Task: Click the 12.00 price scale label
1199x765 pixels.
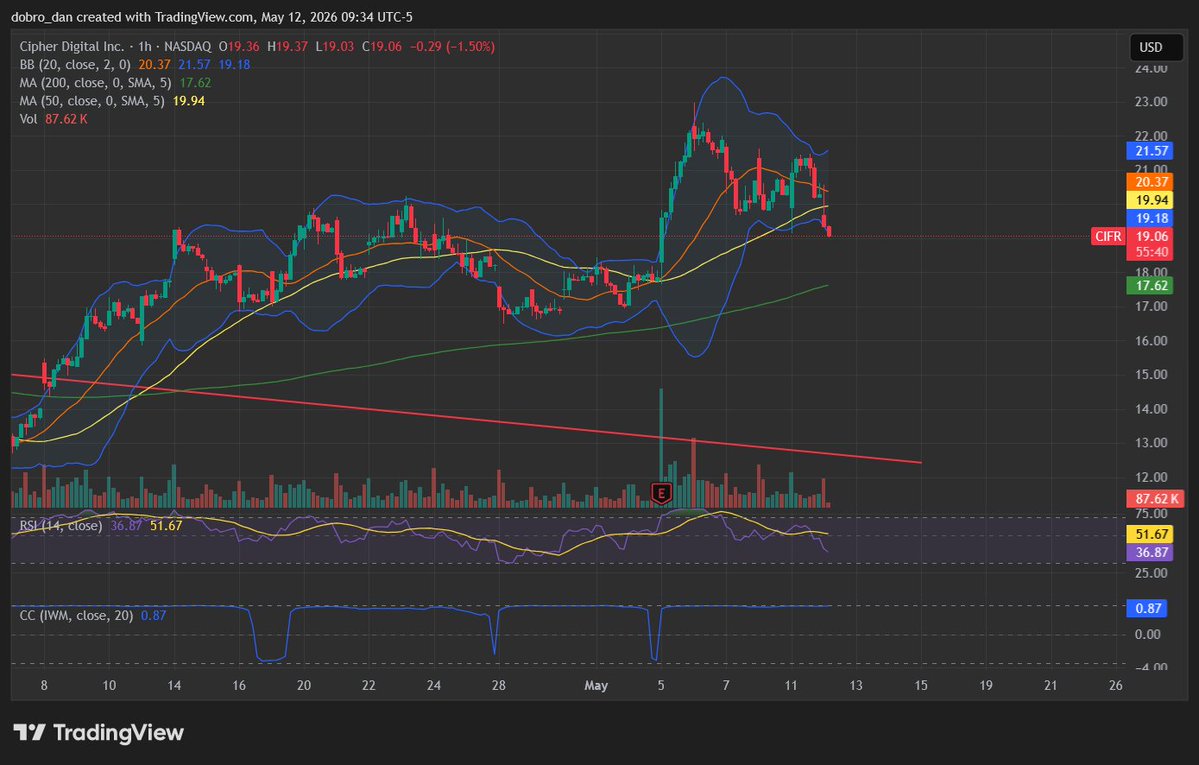Action: click(1151, 477)
